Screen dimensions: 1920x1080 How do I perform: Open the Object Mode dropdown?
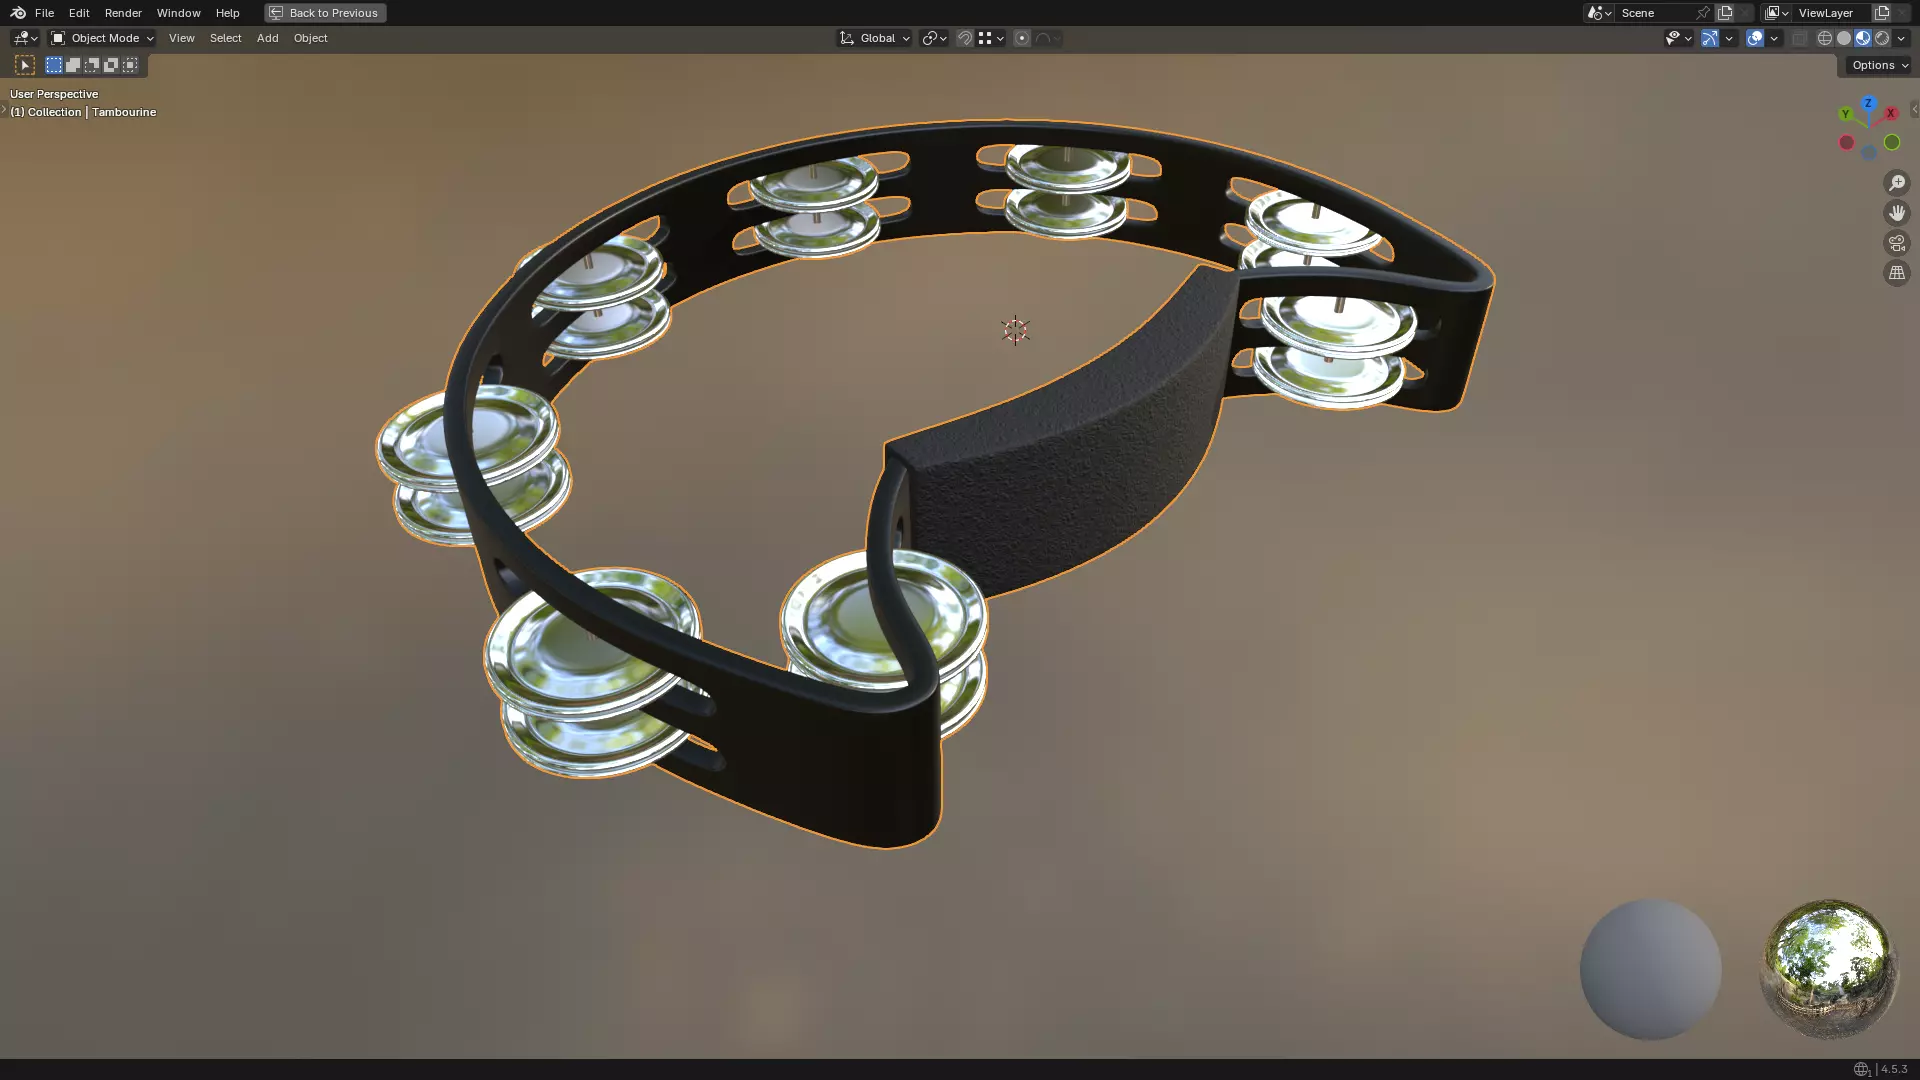point(103,38)
